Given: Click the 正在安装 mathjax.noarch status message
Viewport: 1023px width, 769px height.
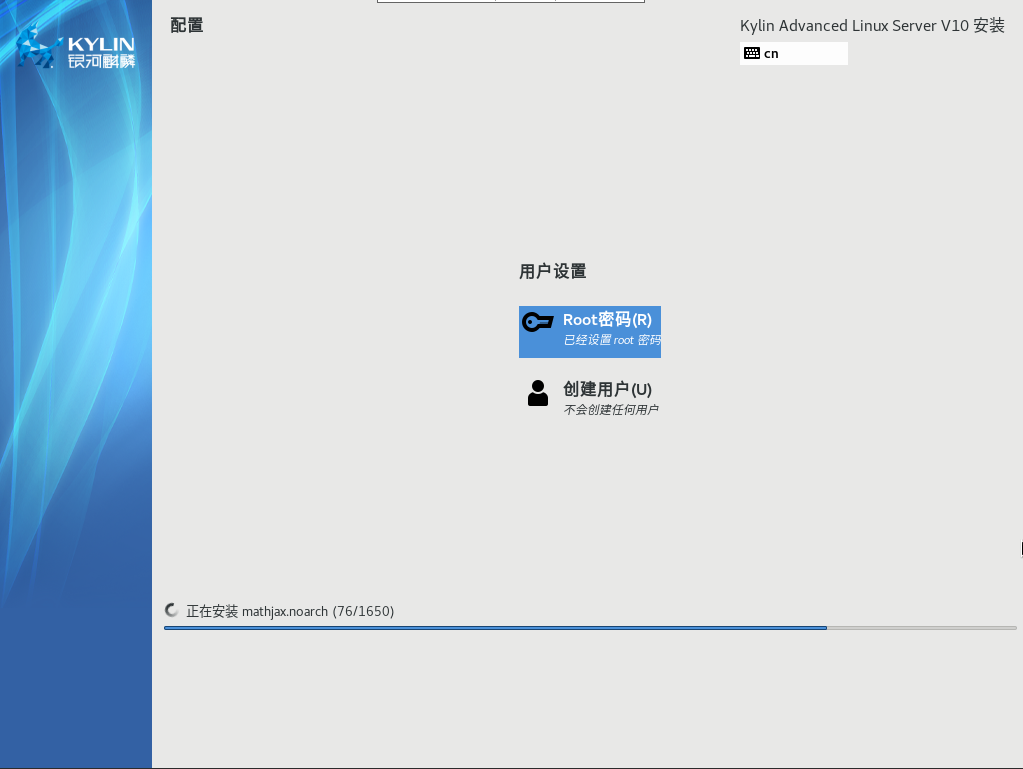Looking at the screenshot, I should [x=290, y=611].
